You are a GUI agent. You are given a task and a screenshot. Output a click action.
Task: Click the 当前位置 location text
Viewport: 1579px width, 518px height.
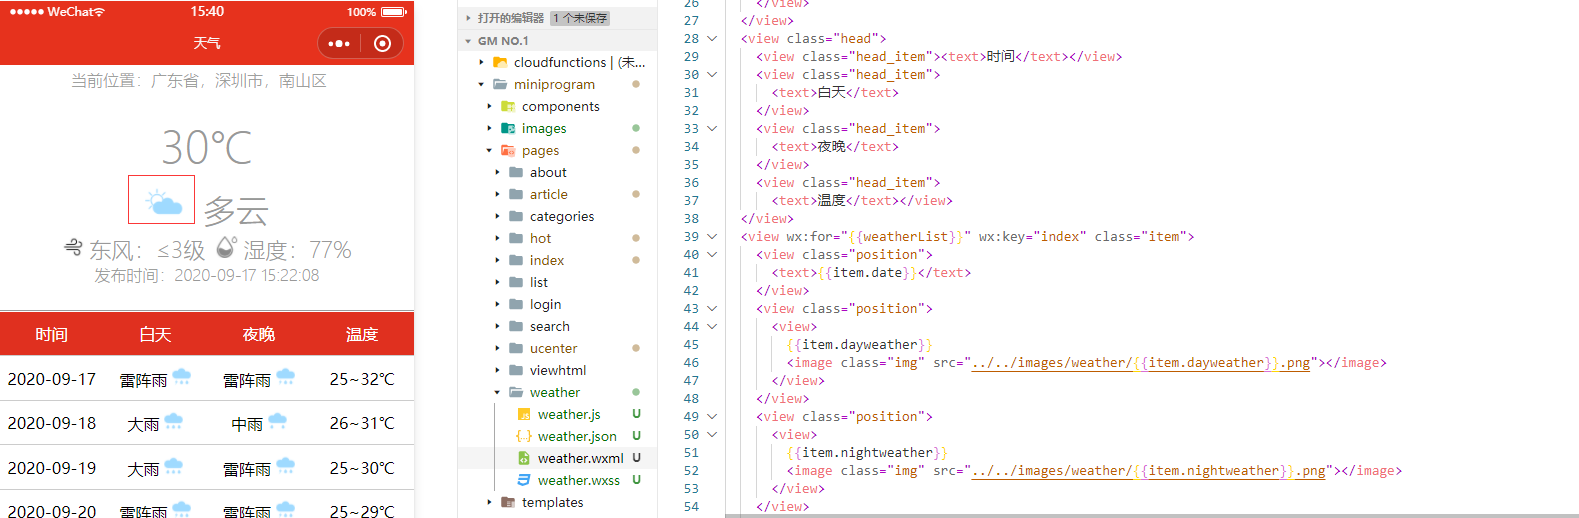[x=199, y=81]
